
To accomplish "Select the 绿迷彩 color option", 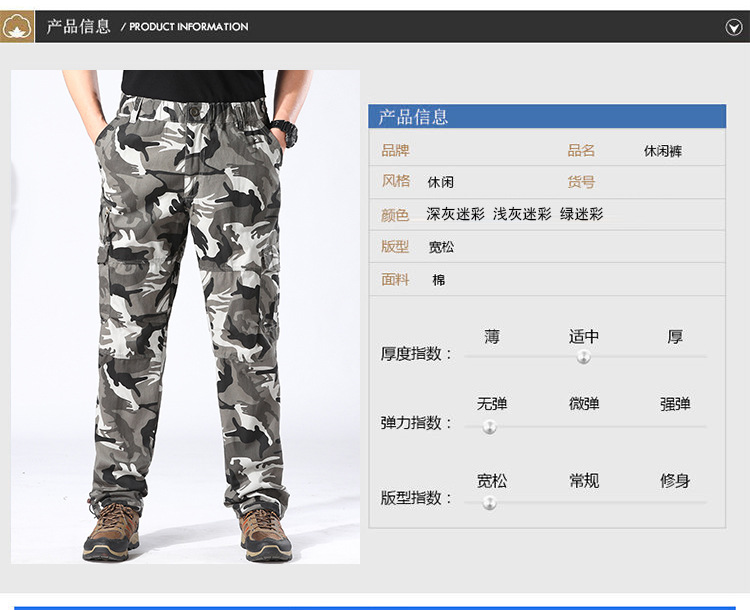I will tap(582, 214).
